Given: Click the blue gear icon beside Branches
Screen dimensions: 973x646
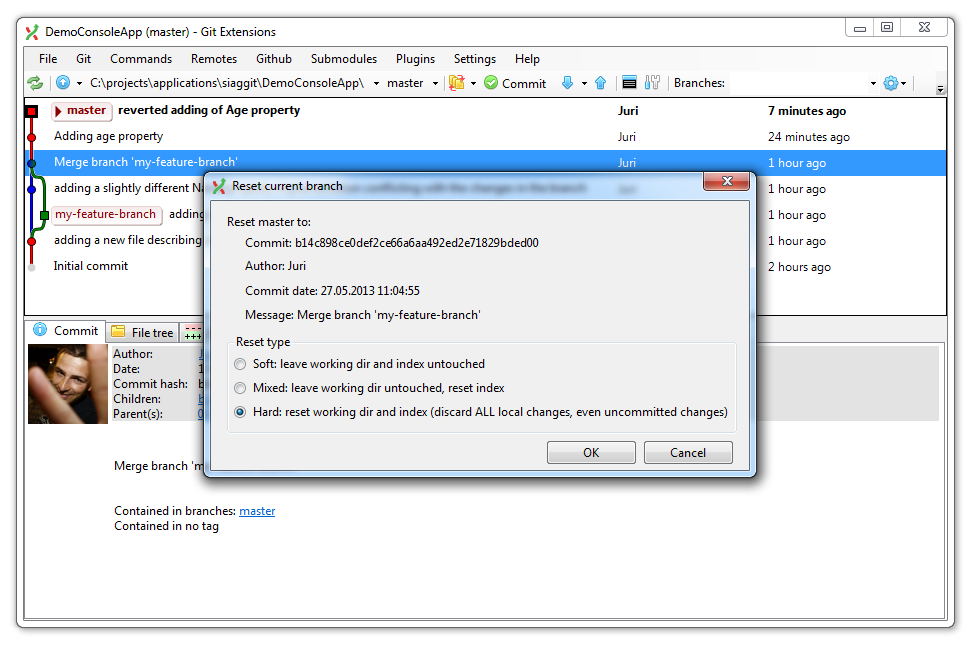Looking at the screenshot, I should pos(890,83).
